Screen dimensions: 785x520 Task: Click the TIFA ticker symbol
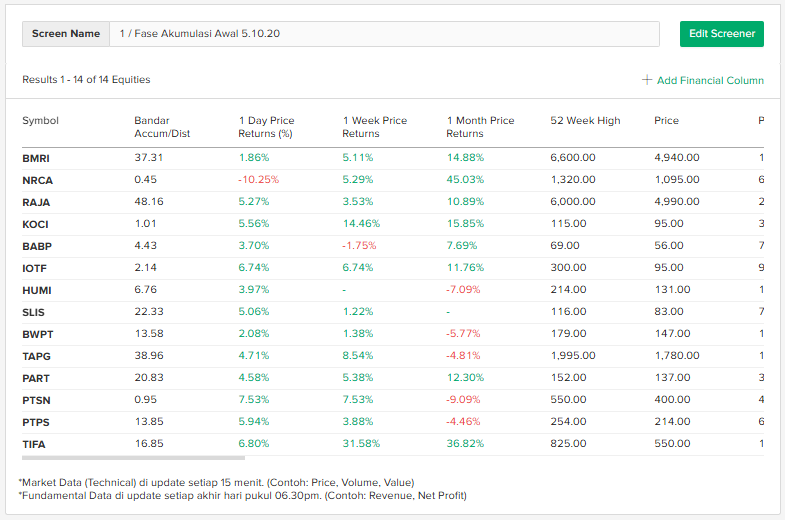35,444
